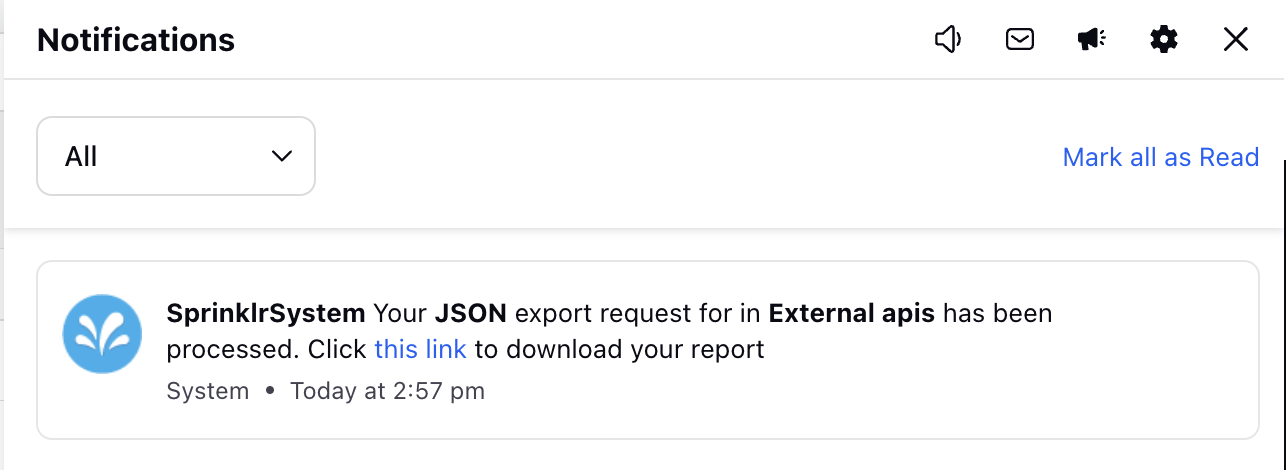Click the SprinklrSystem sender name
This screenshot has width=1286, height=470.
(266, 313)
